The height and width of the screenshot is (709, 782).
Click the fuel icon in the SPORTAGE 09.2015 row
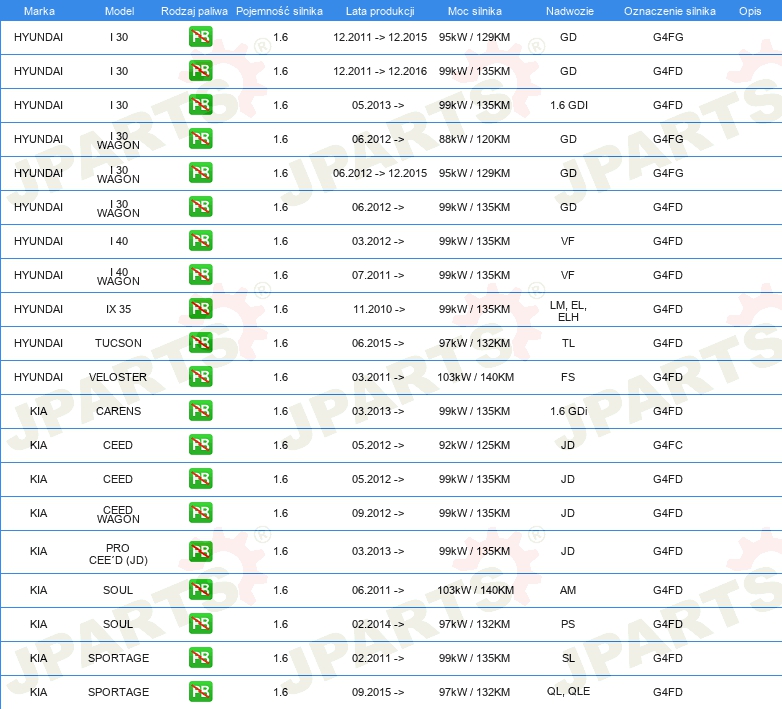click(200, 691)
